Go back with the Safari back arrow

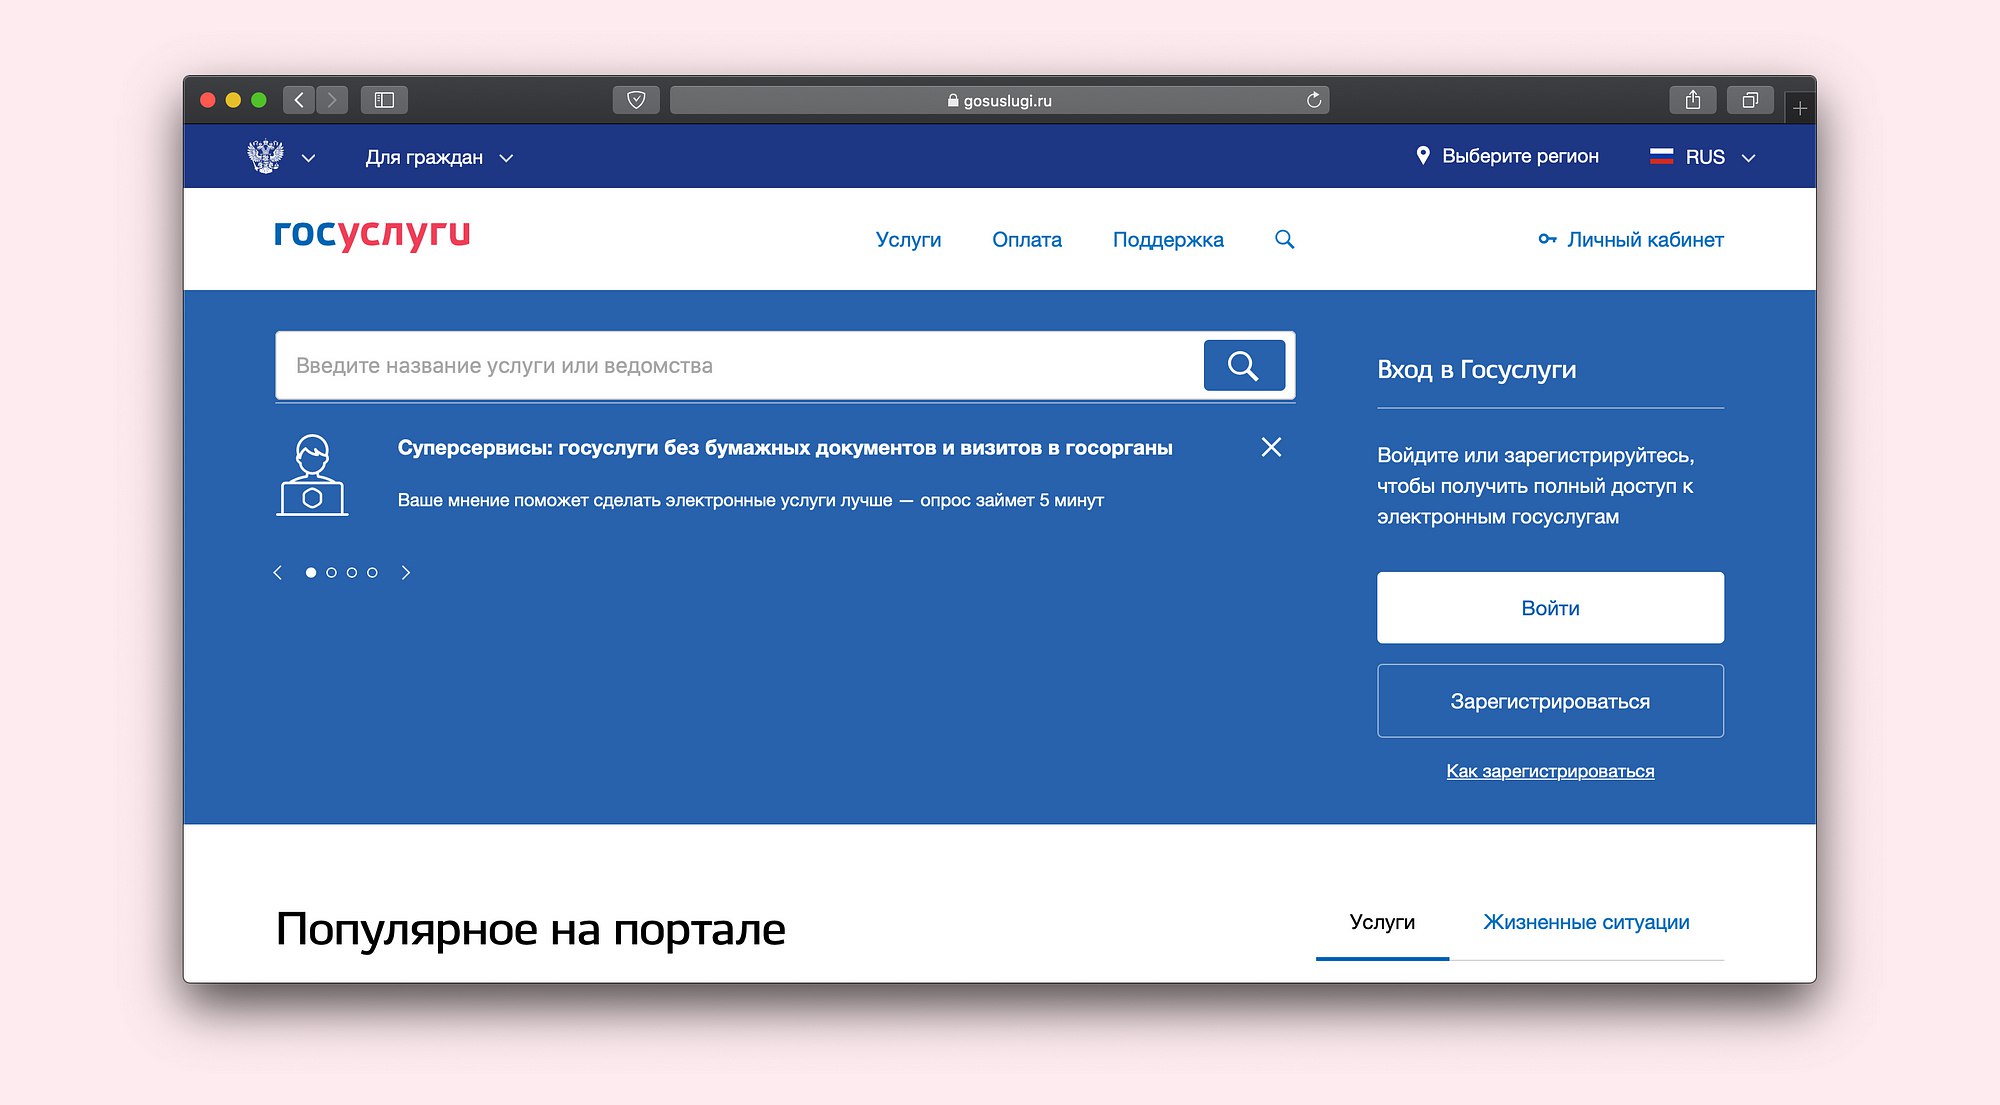coord(299,100)
